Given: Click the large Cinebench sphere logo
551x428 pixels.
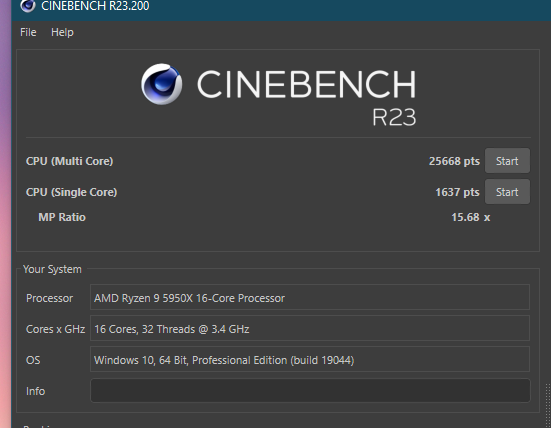Looking at the screenshot, I should click(x=162, y=84).
